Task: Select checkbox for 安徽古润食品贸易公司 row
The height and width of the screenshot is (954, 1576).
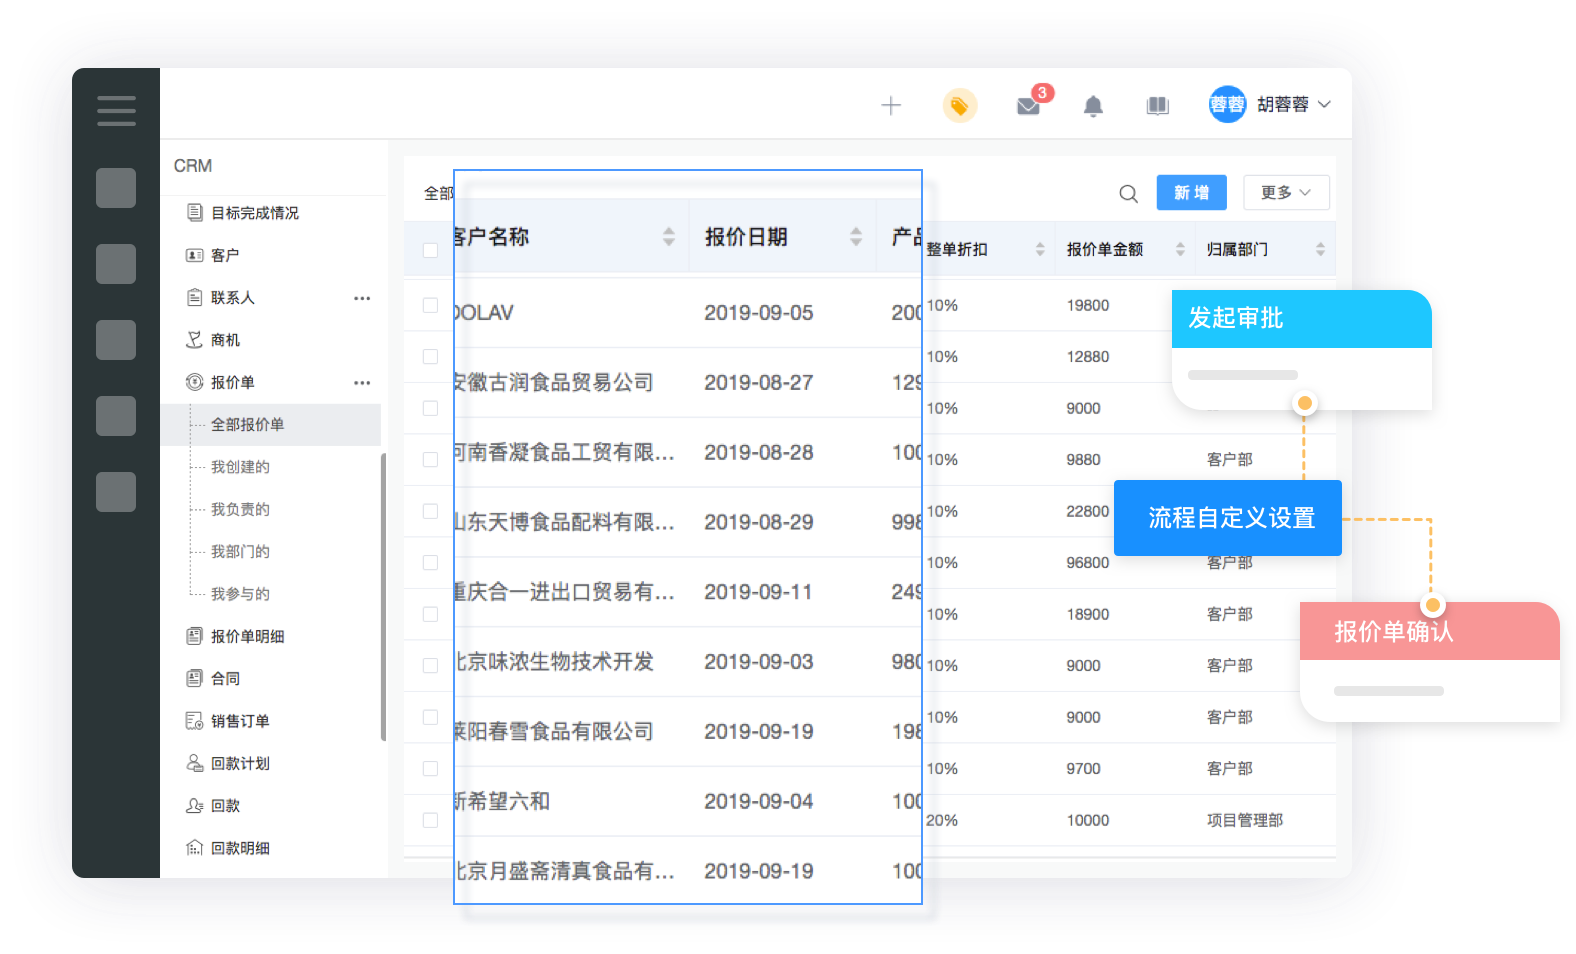Action: pos(430,356)
